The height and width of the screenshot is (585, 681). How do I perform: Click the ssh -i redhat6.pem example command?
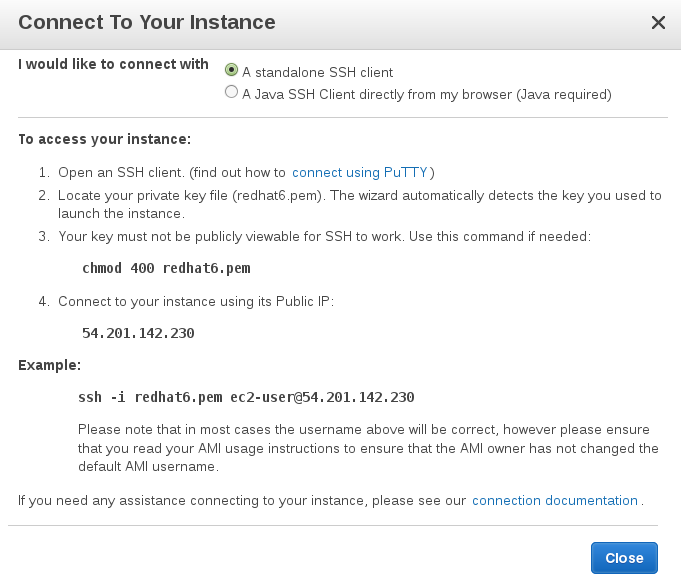tap(246, 397)
